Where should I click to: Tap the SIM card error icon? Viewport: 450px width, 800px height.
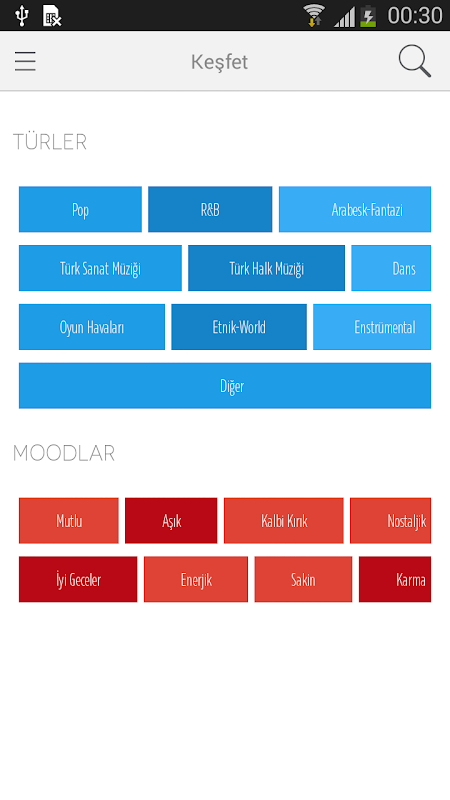pyautogui.click(x=52, y=15)
